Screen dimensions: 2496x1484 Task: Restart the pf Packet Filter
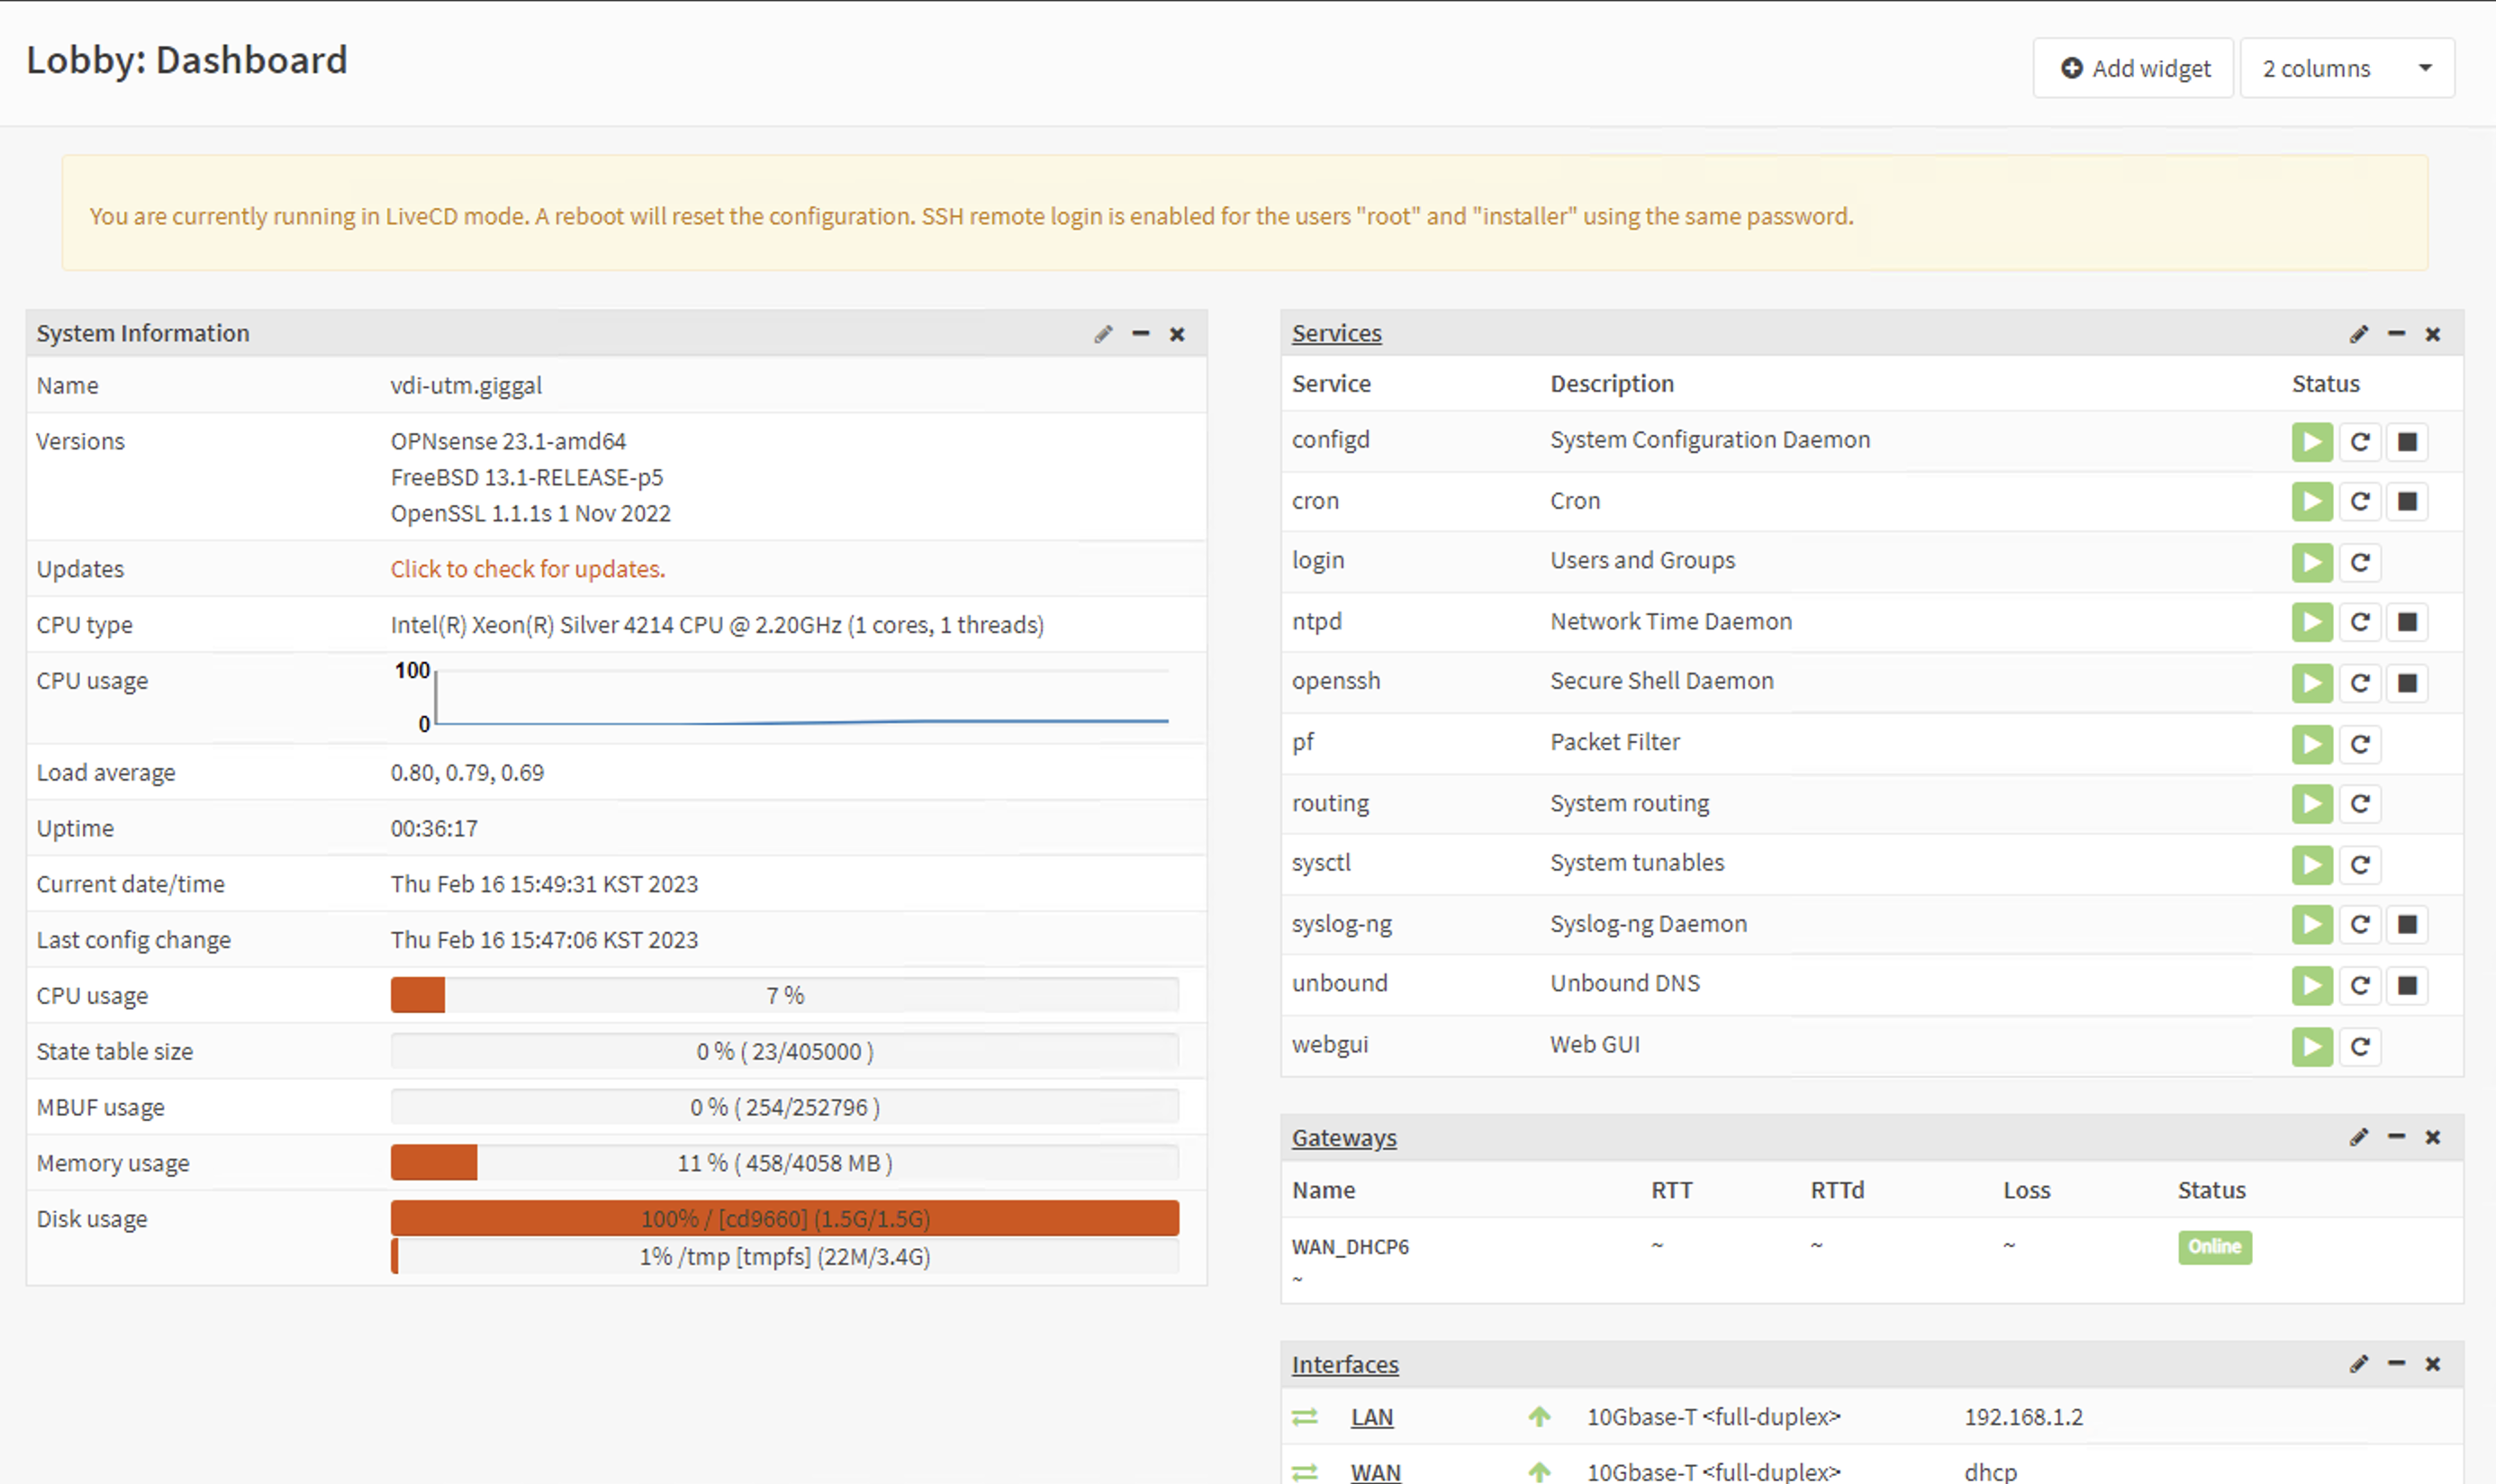click(x=2360, y=744)
